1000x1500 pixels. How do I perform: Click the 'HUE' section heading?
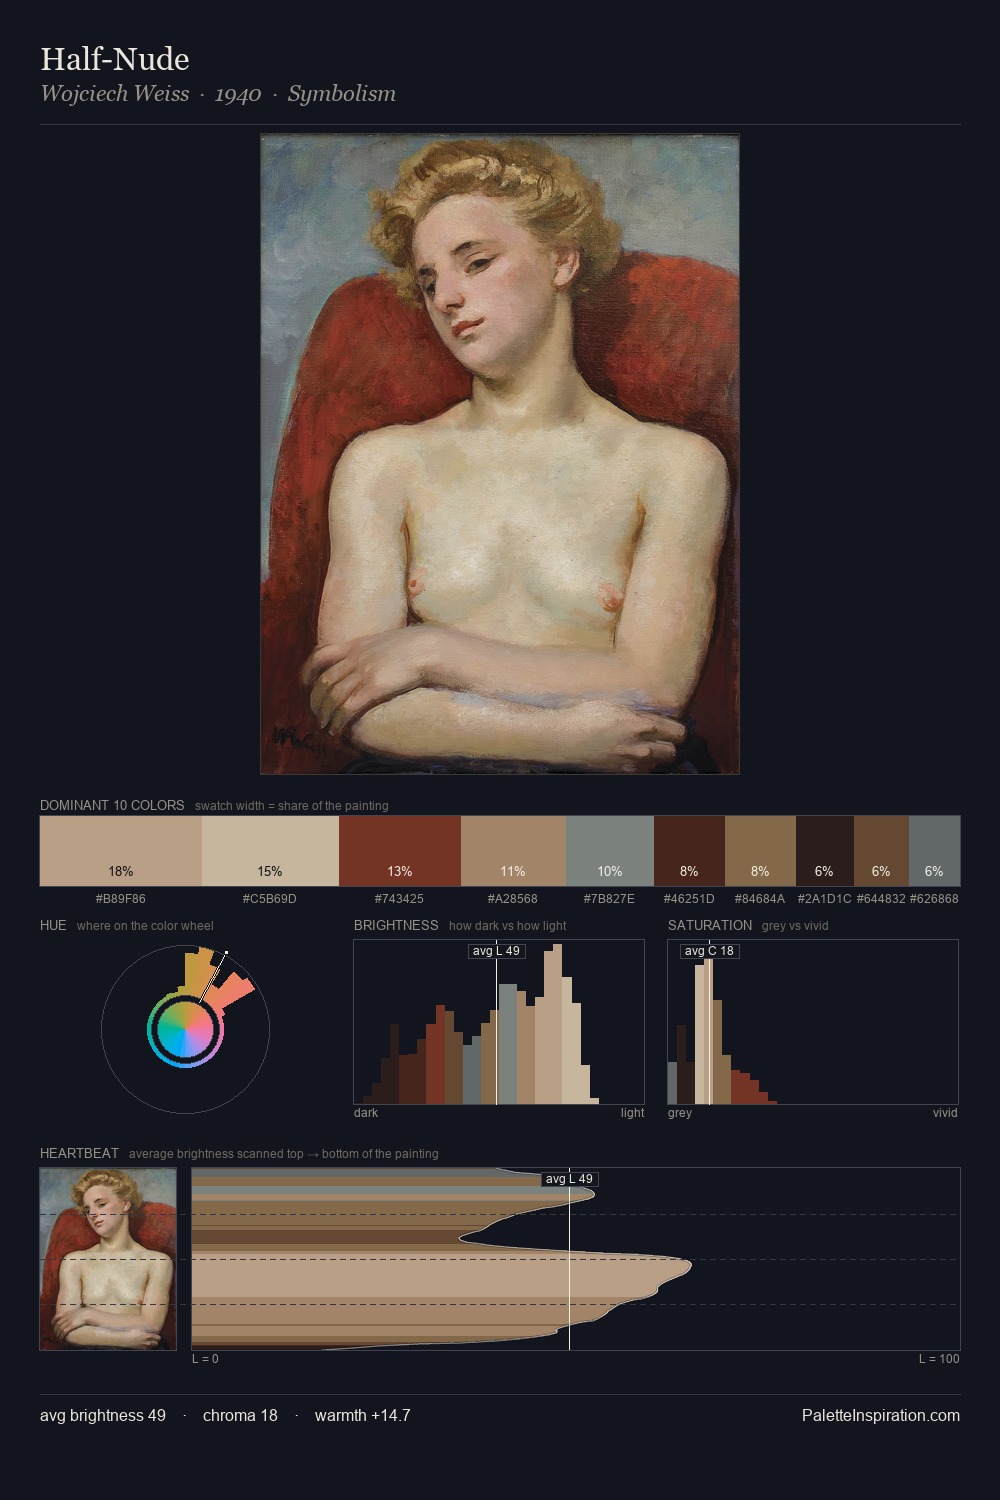(x=53, y=925)
